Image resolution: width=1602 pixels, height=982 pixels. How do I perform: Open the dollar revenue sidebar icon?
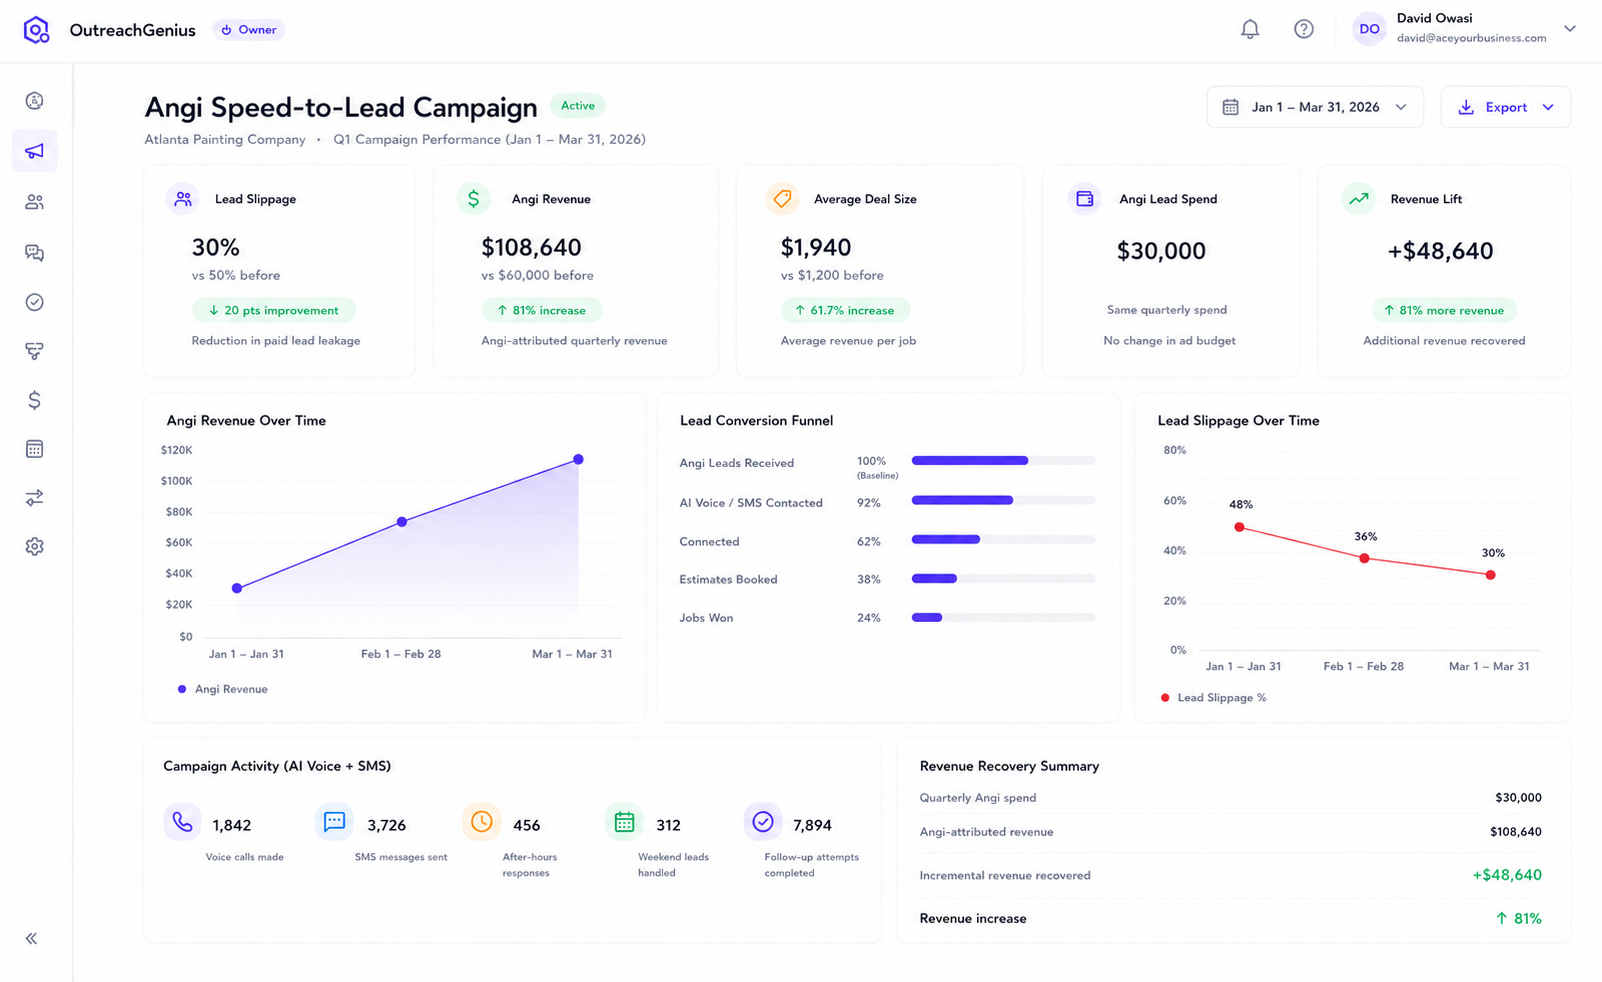point(35,400)
